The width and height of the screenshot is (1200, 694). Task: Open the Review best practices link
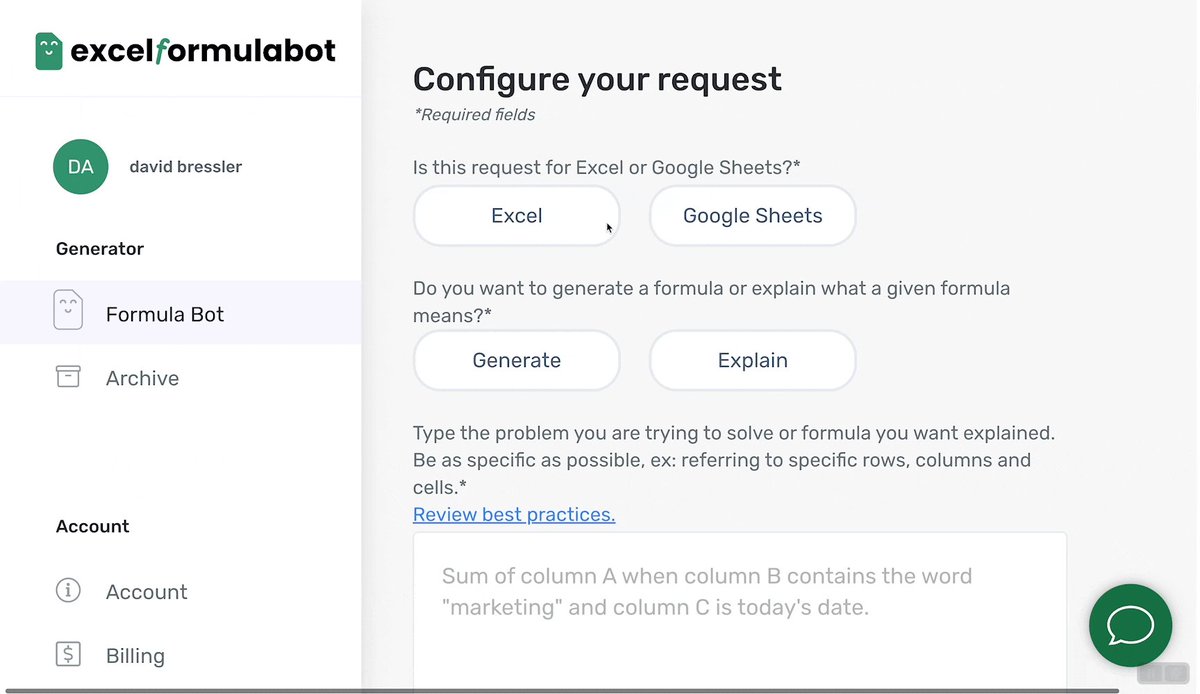click(514, 515)
